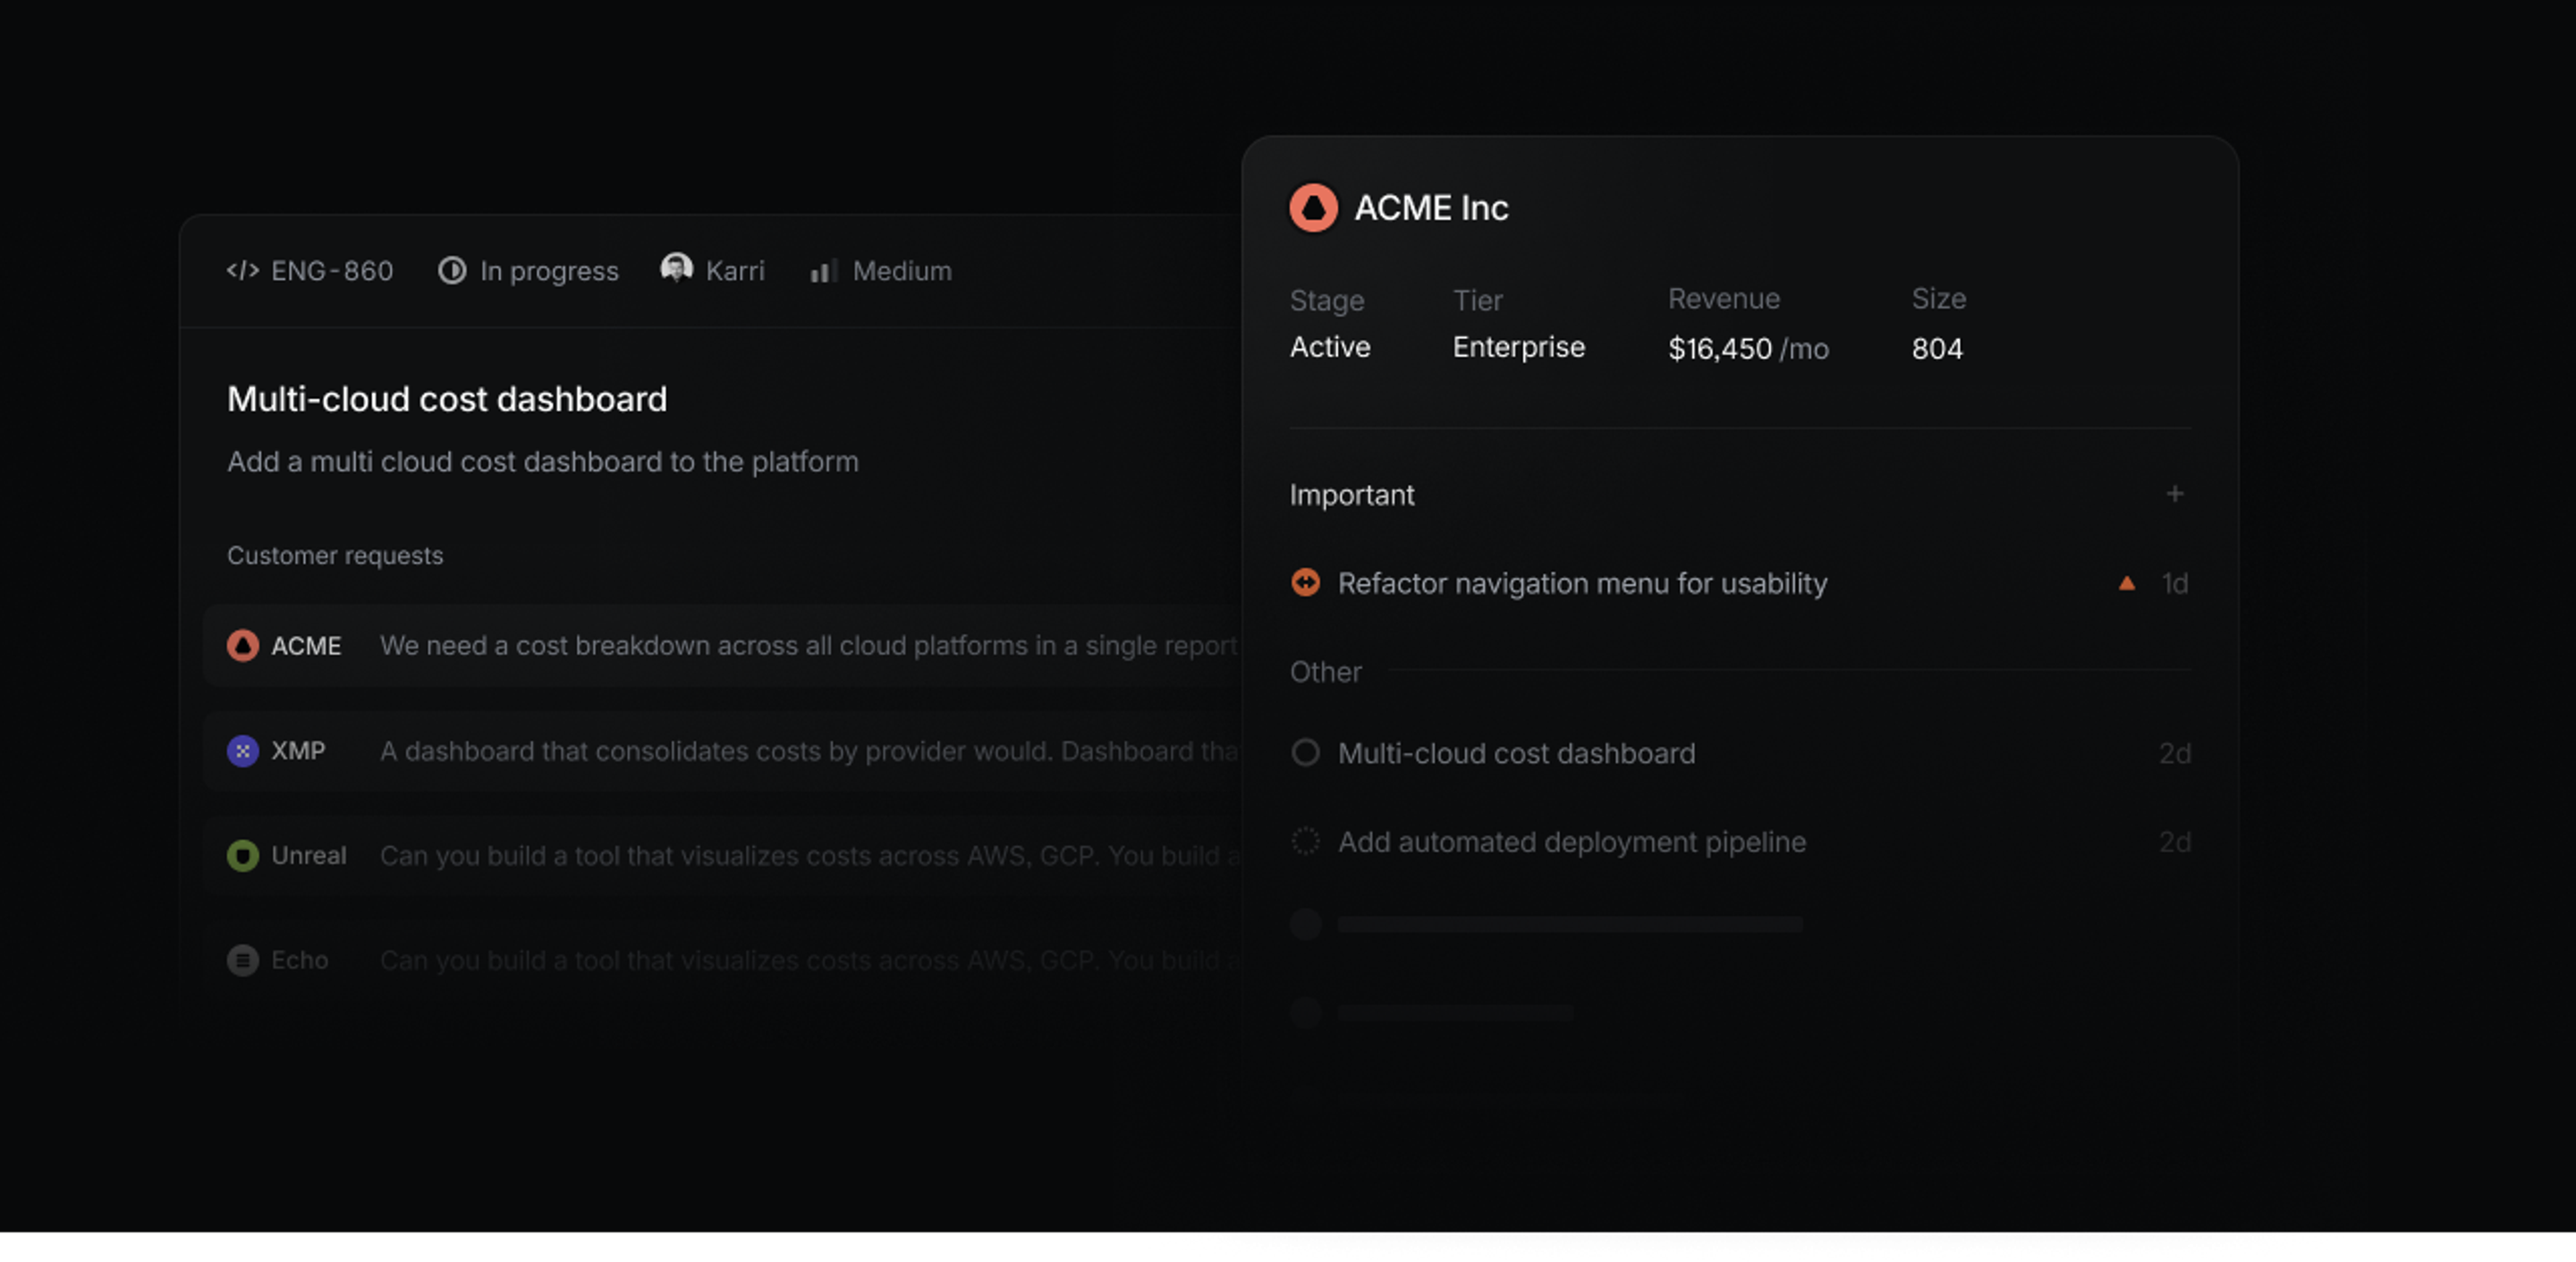The image size is (2576, 1262).
Task: Click the 2d age on deployment pipeline row
Action: [x=2175, y=842]
